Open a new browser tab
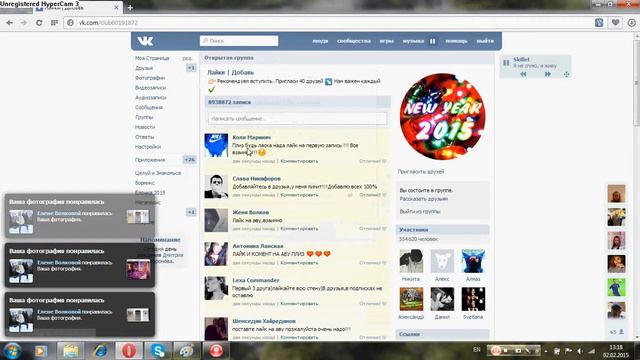The height and width of the screenshot is (360, 640). click(130, 7)
